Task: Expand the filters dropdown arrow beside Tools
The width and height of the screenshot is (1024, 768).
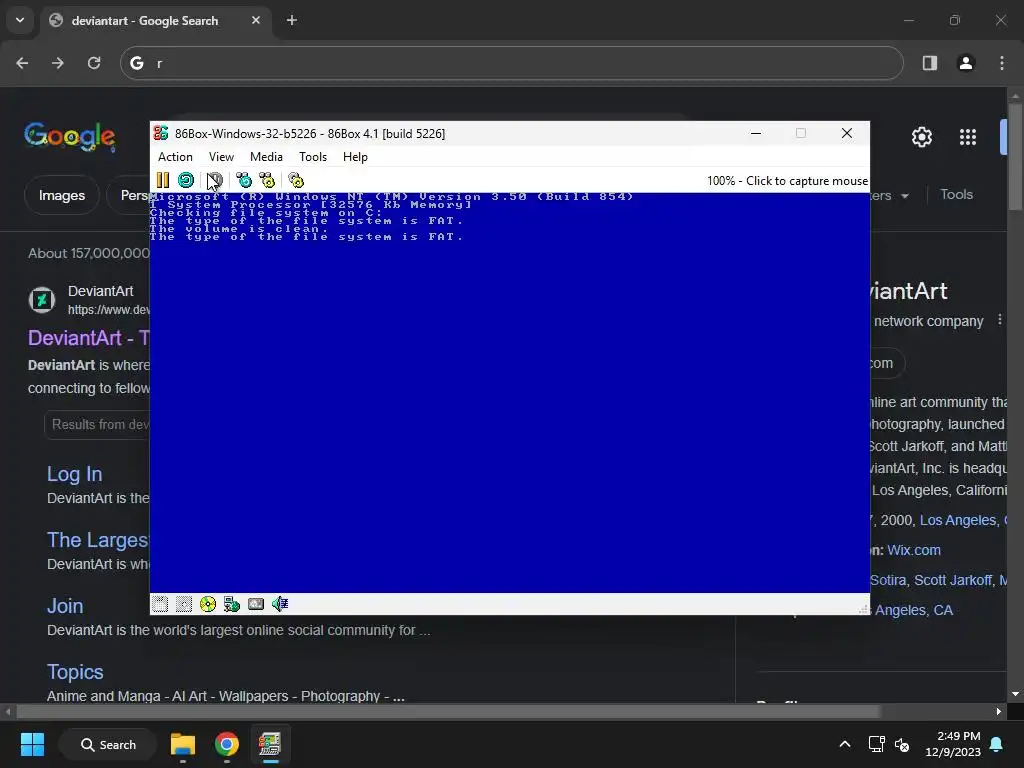Action: click(x=905, y=196)
